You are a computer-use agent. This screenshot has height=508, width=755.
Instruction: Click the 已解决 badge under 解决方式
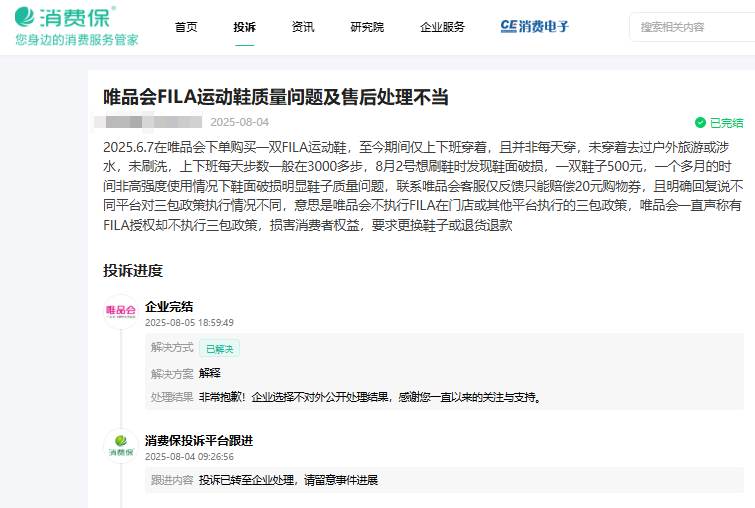tap(219, 349)
